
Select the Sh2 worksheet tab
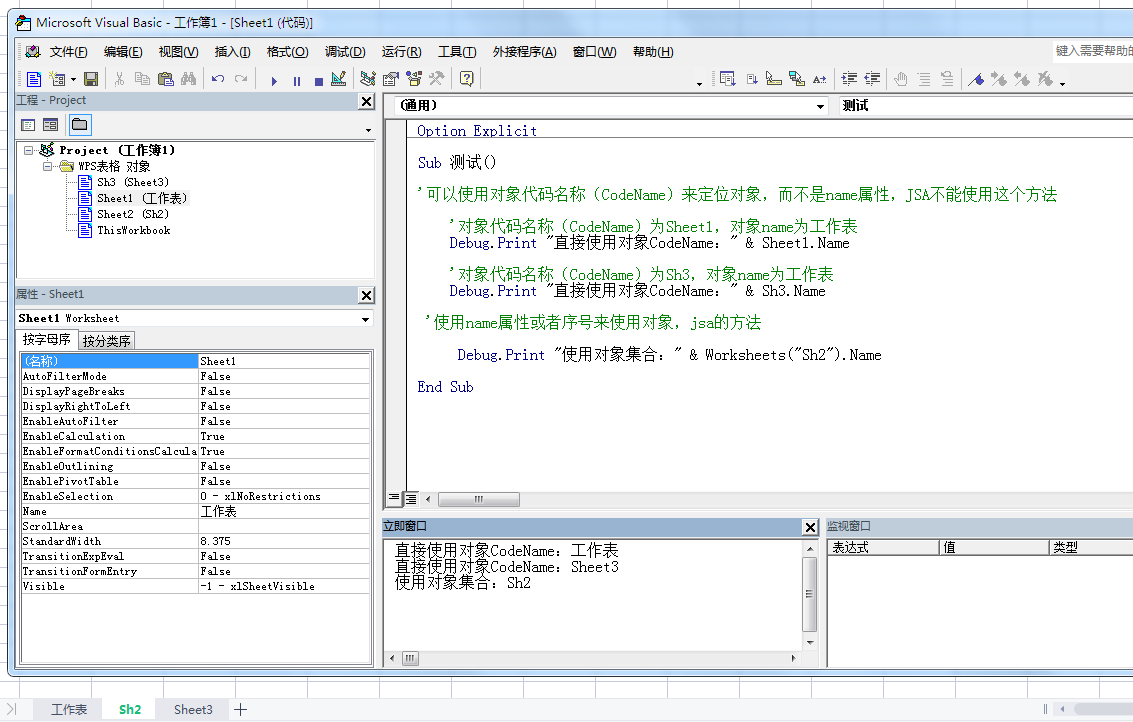point(130,710)
